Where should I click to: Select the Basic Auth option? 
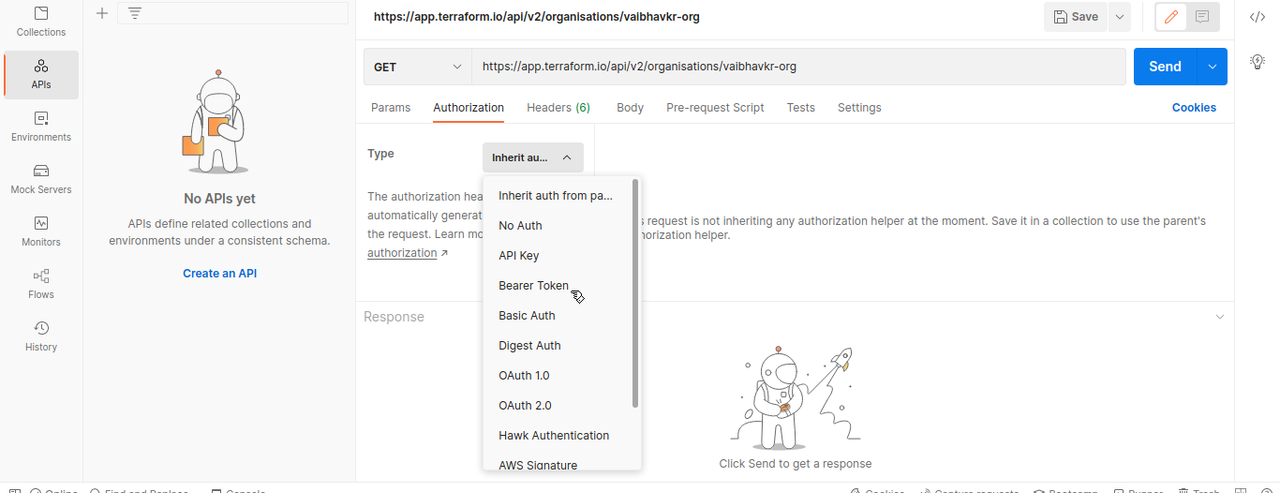point(558,316)
